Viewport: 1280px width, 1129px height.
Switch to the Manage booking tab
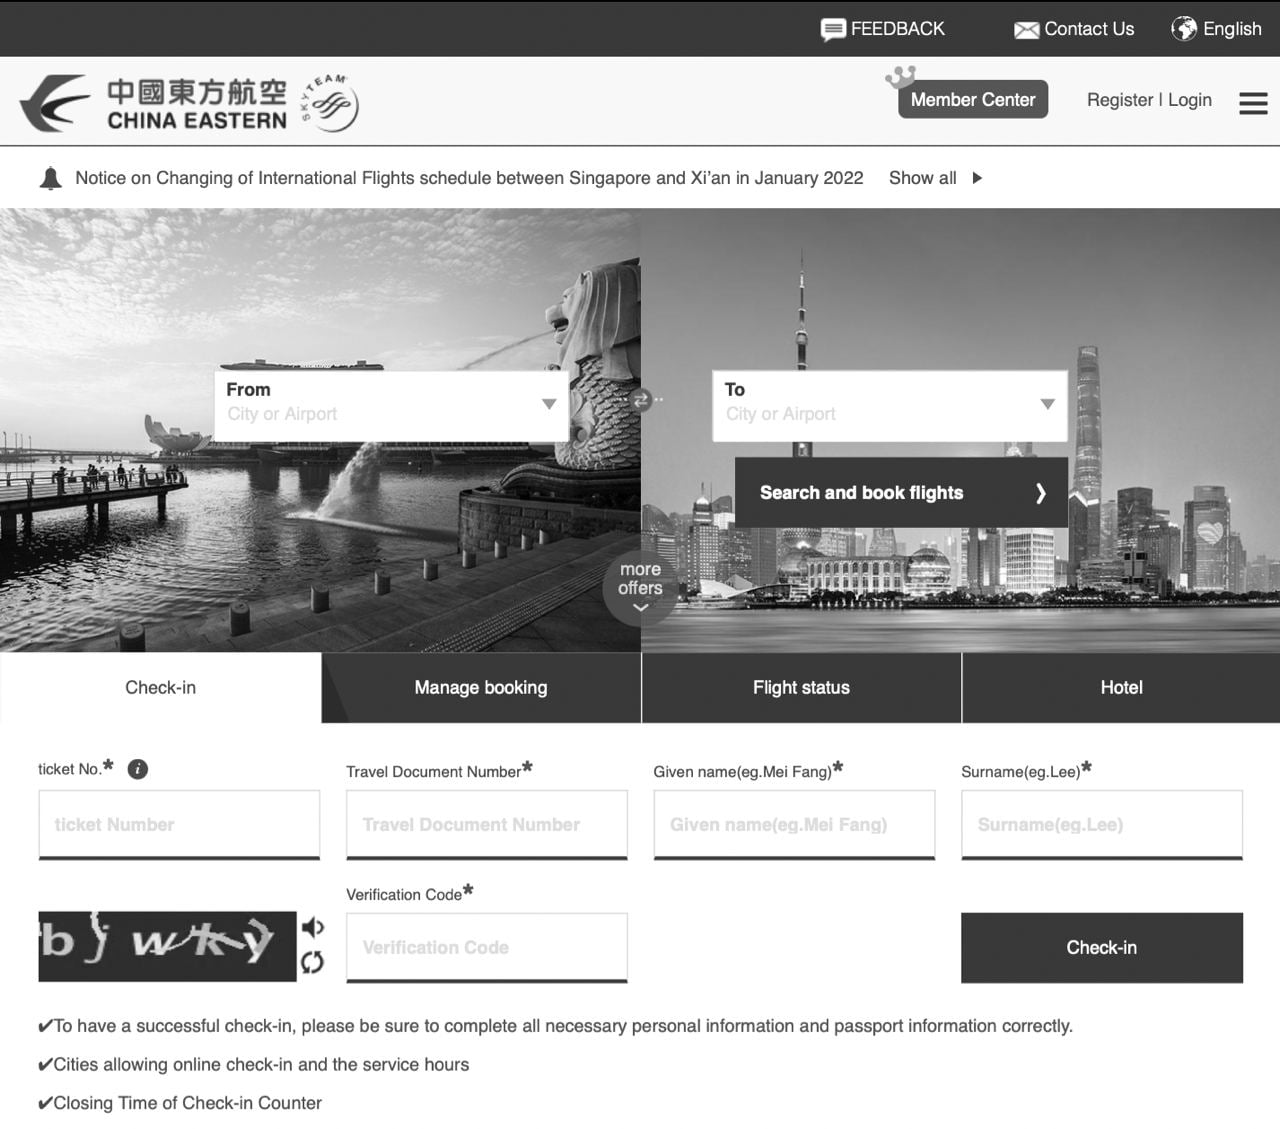pos(481,688)
